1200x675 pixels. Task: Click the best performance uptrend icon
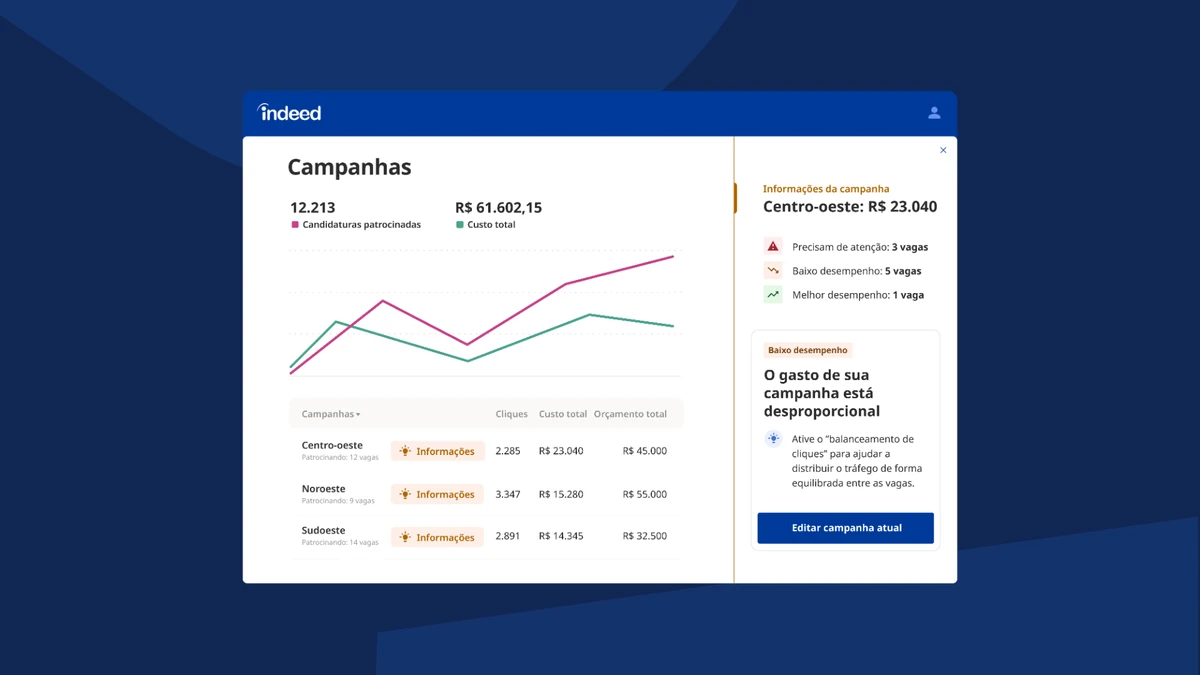click(x=773, y=295)
